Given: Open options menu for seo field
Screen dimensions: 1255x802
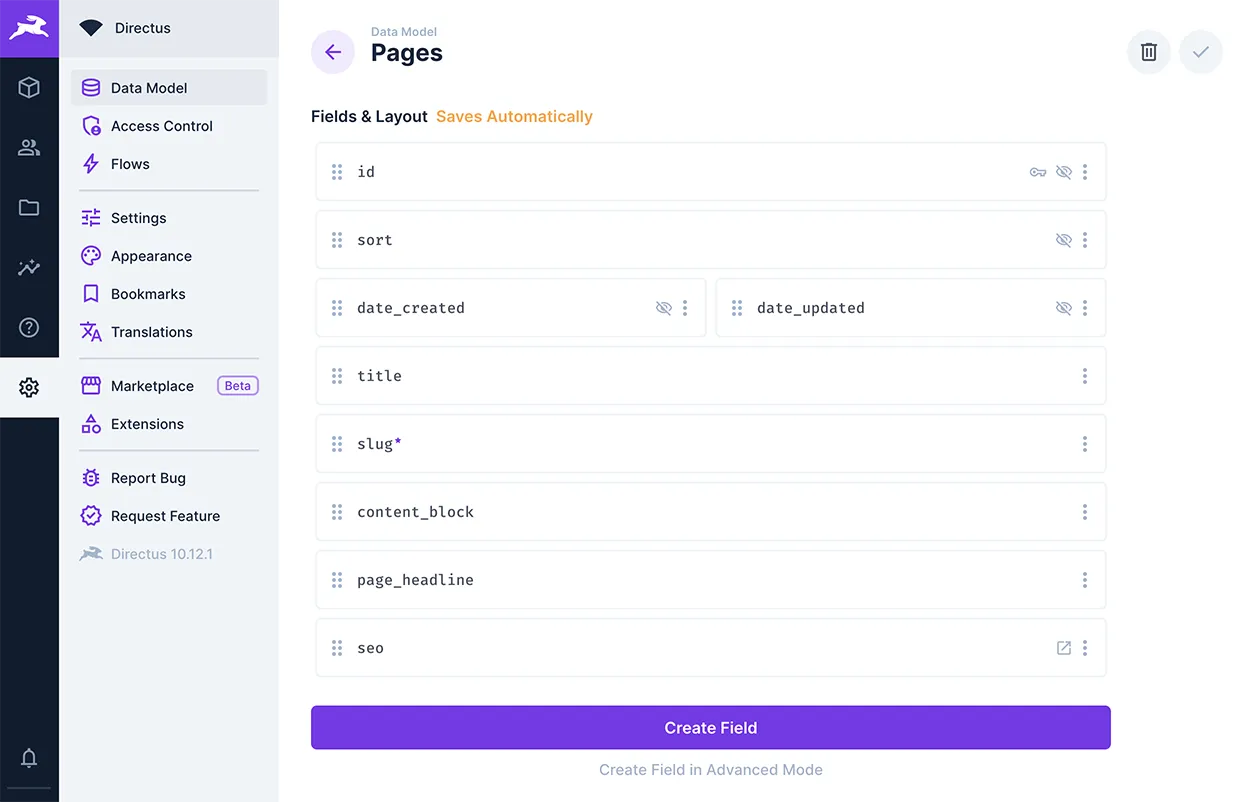Looking at the screenshot, I should [x=1085, y=648].
